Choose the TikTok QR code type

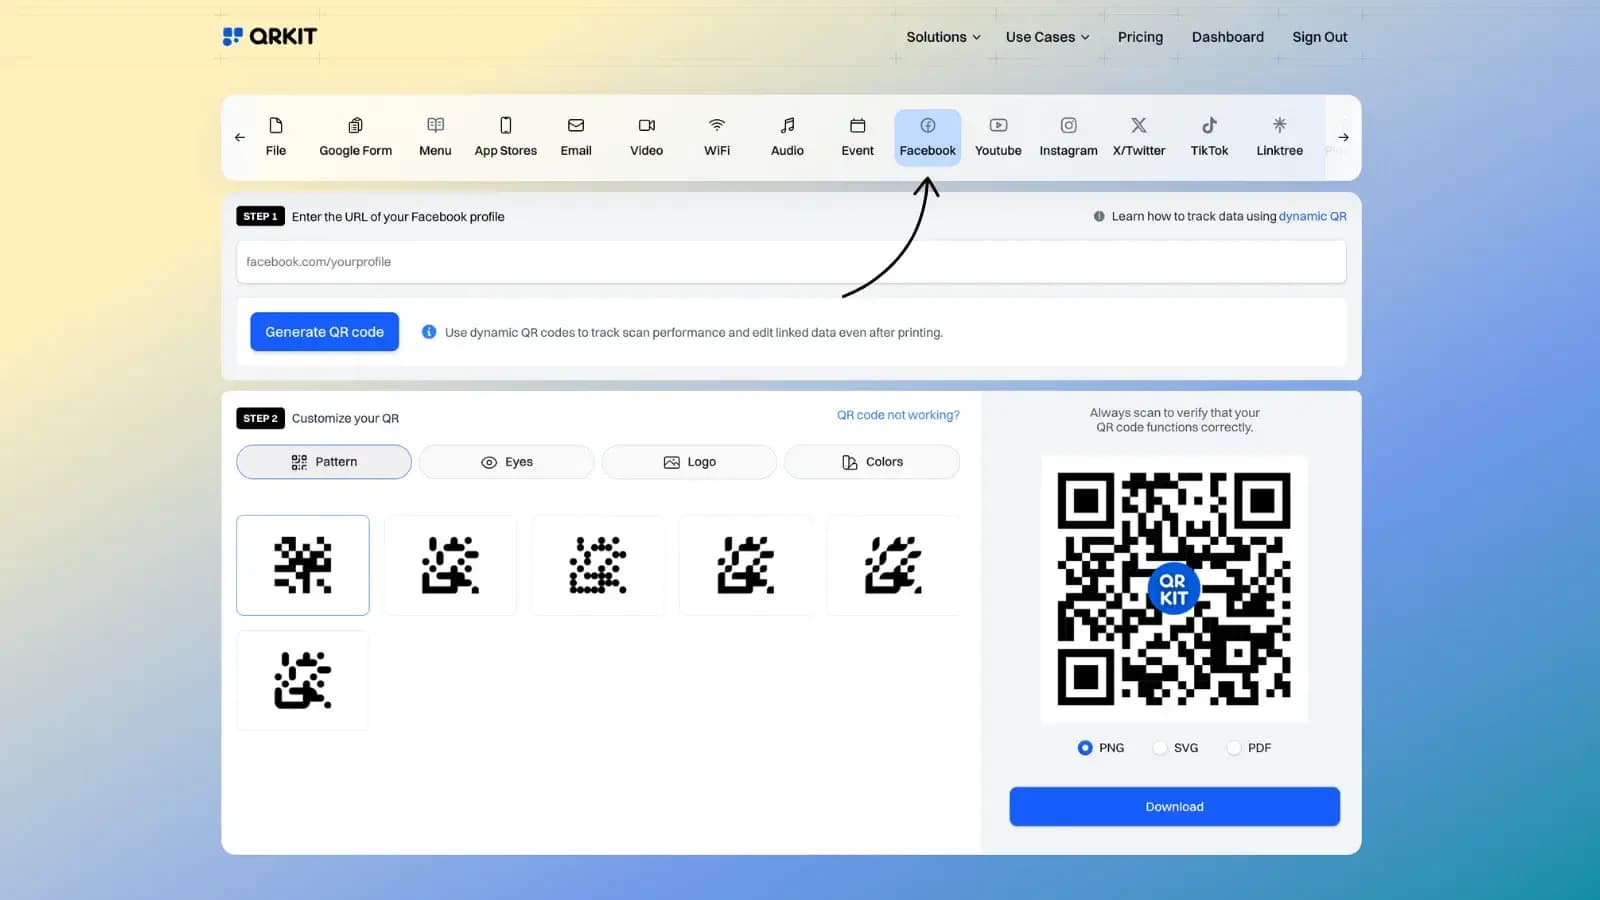[1209, 137]
